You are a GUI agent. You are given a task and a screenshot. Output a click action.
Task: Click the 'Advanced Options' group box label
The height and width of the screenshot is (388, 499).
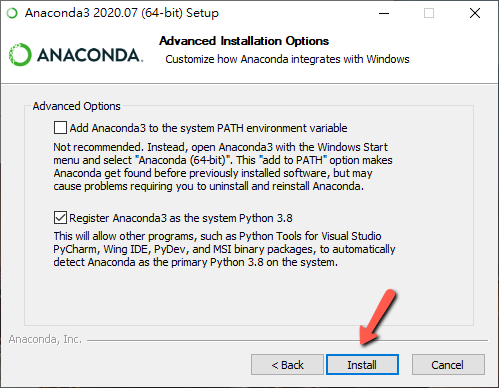click(x=76, y=106)
